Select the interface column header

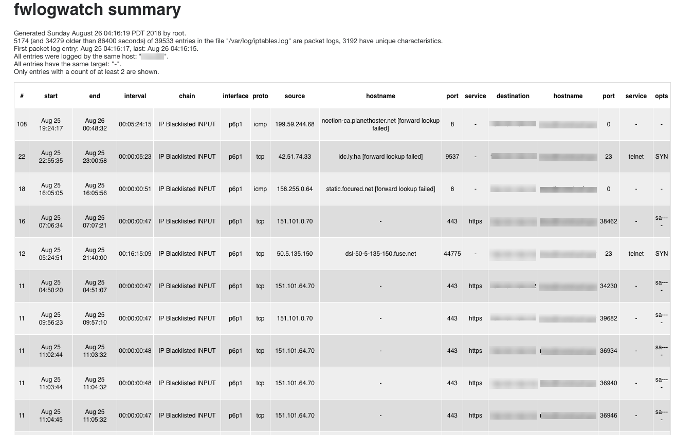point(235,96)
